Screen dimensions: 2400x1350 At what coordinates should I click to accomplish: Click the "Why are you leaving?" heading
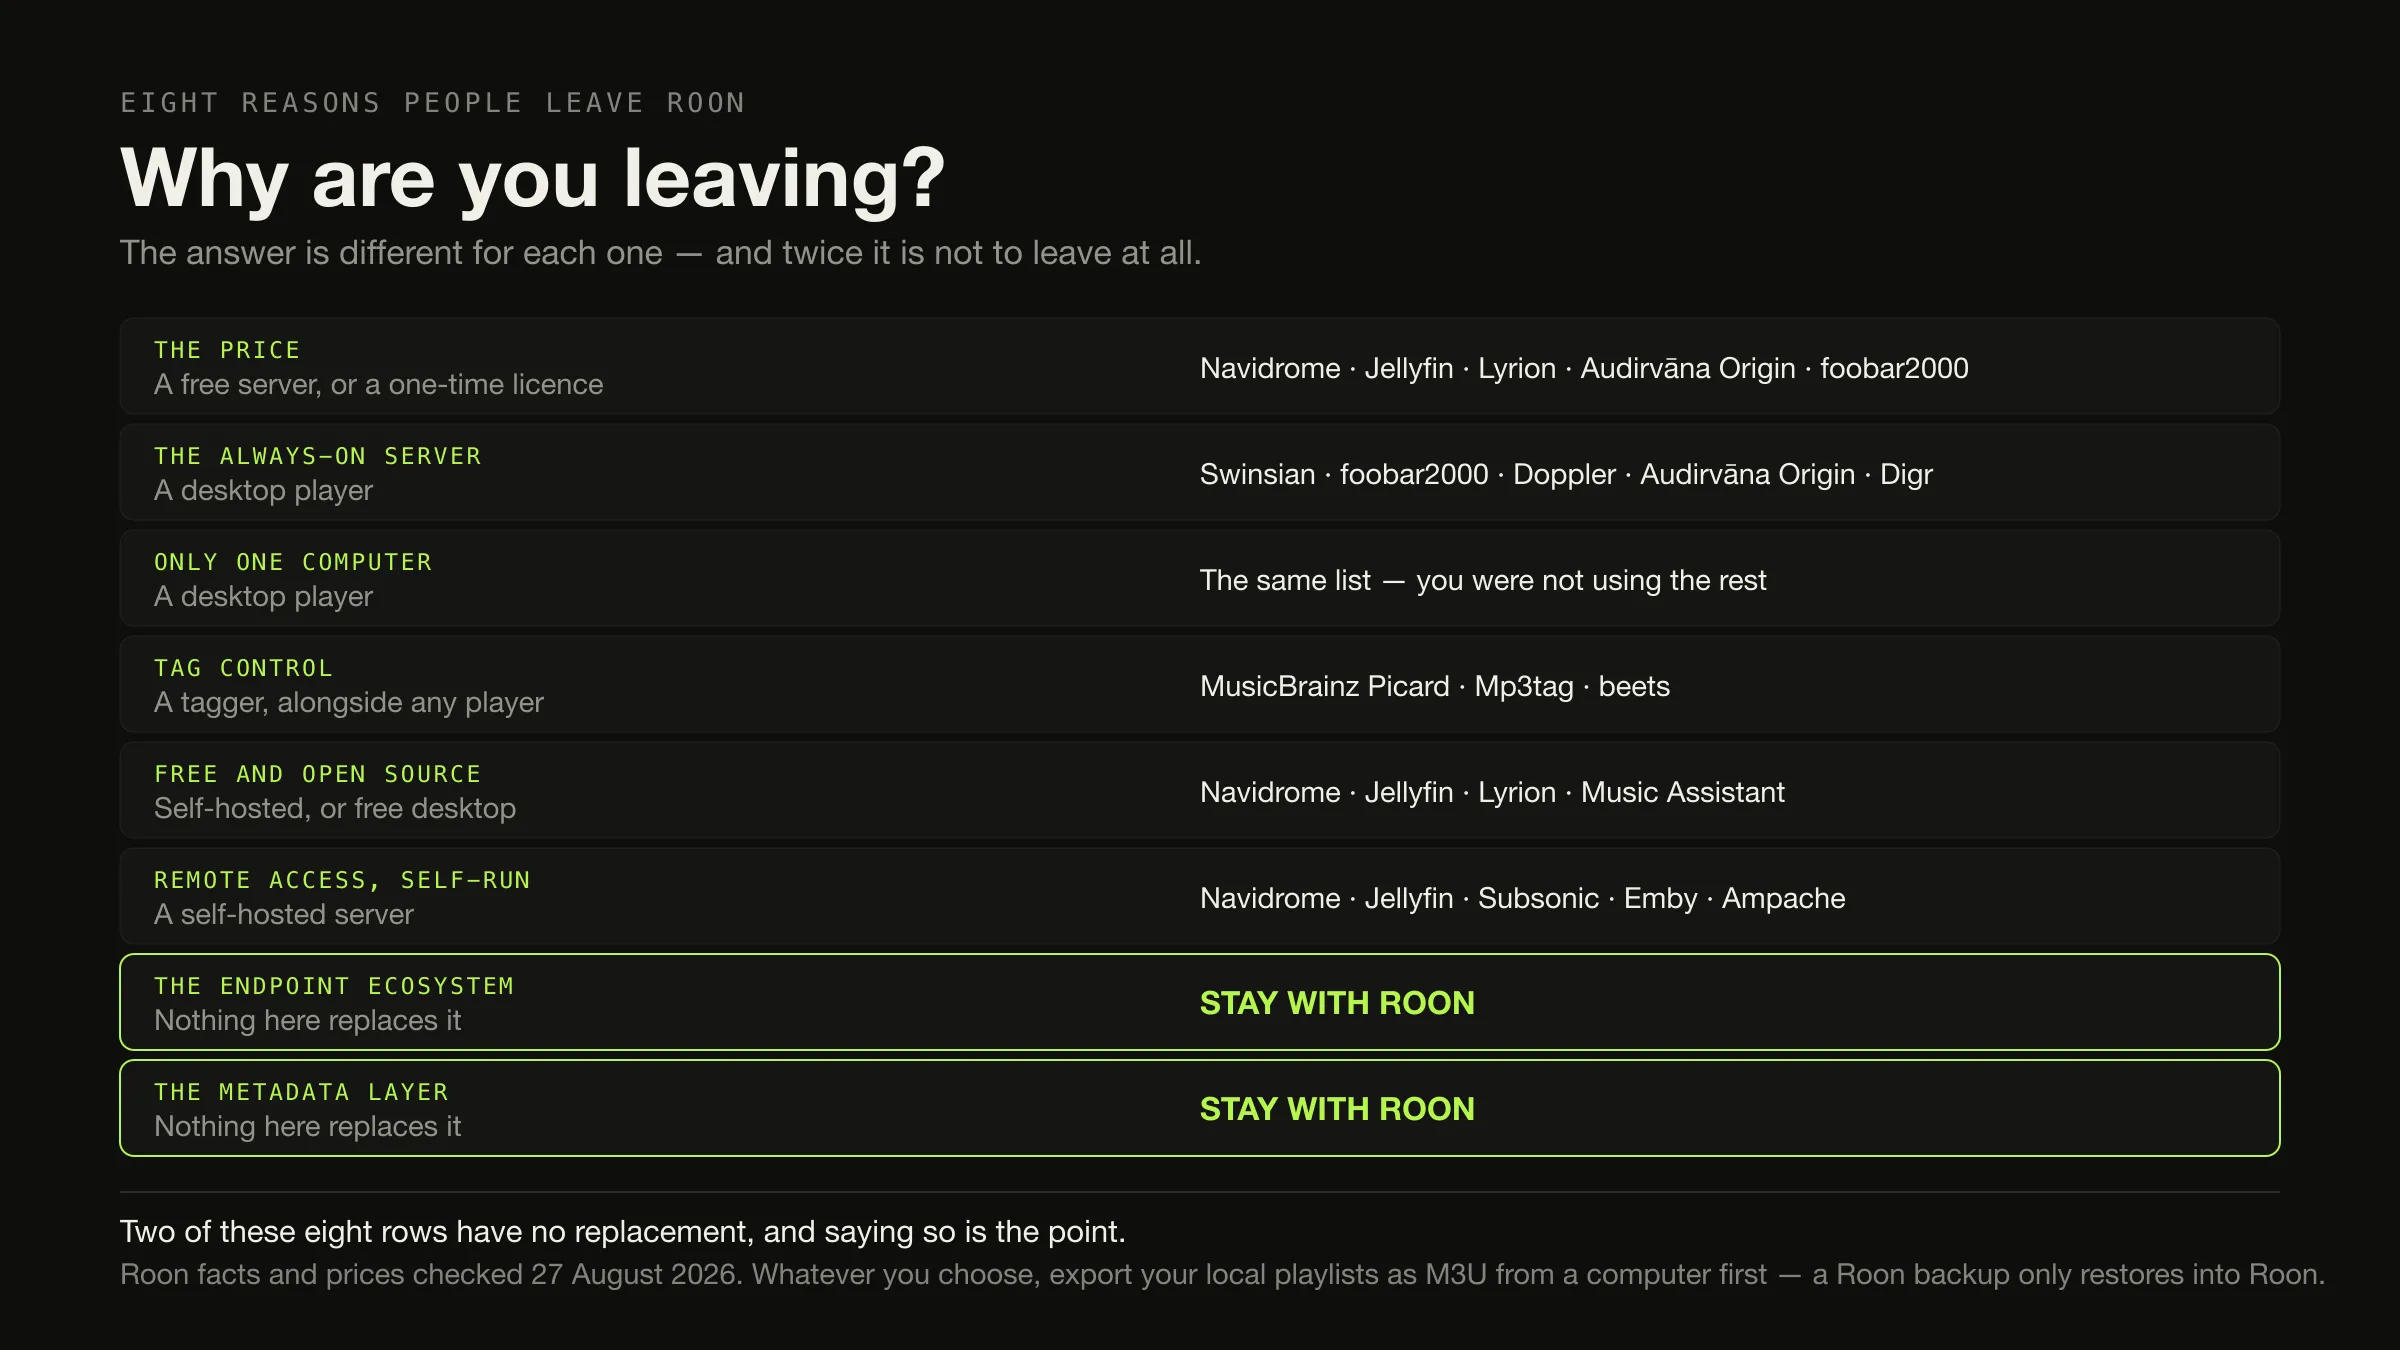533,178
